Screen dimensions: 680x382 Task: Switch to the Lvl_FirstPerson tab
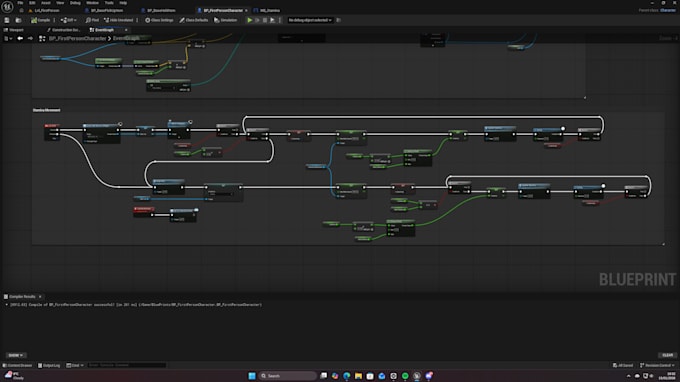pyautogui.click(x=47, y=10)
